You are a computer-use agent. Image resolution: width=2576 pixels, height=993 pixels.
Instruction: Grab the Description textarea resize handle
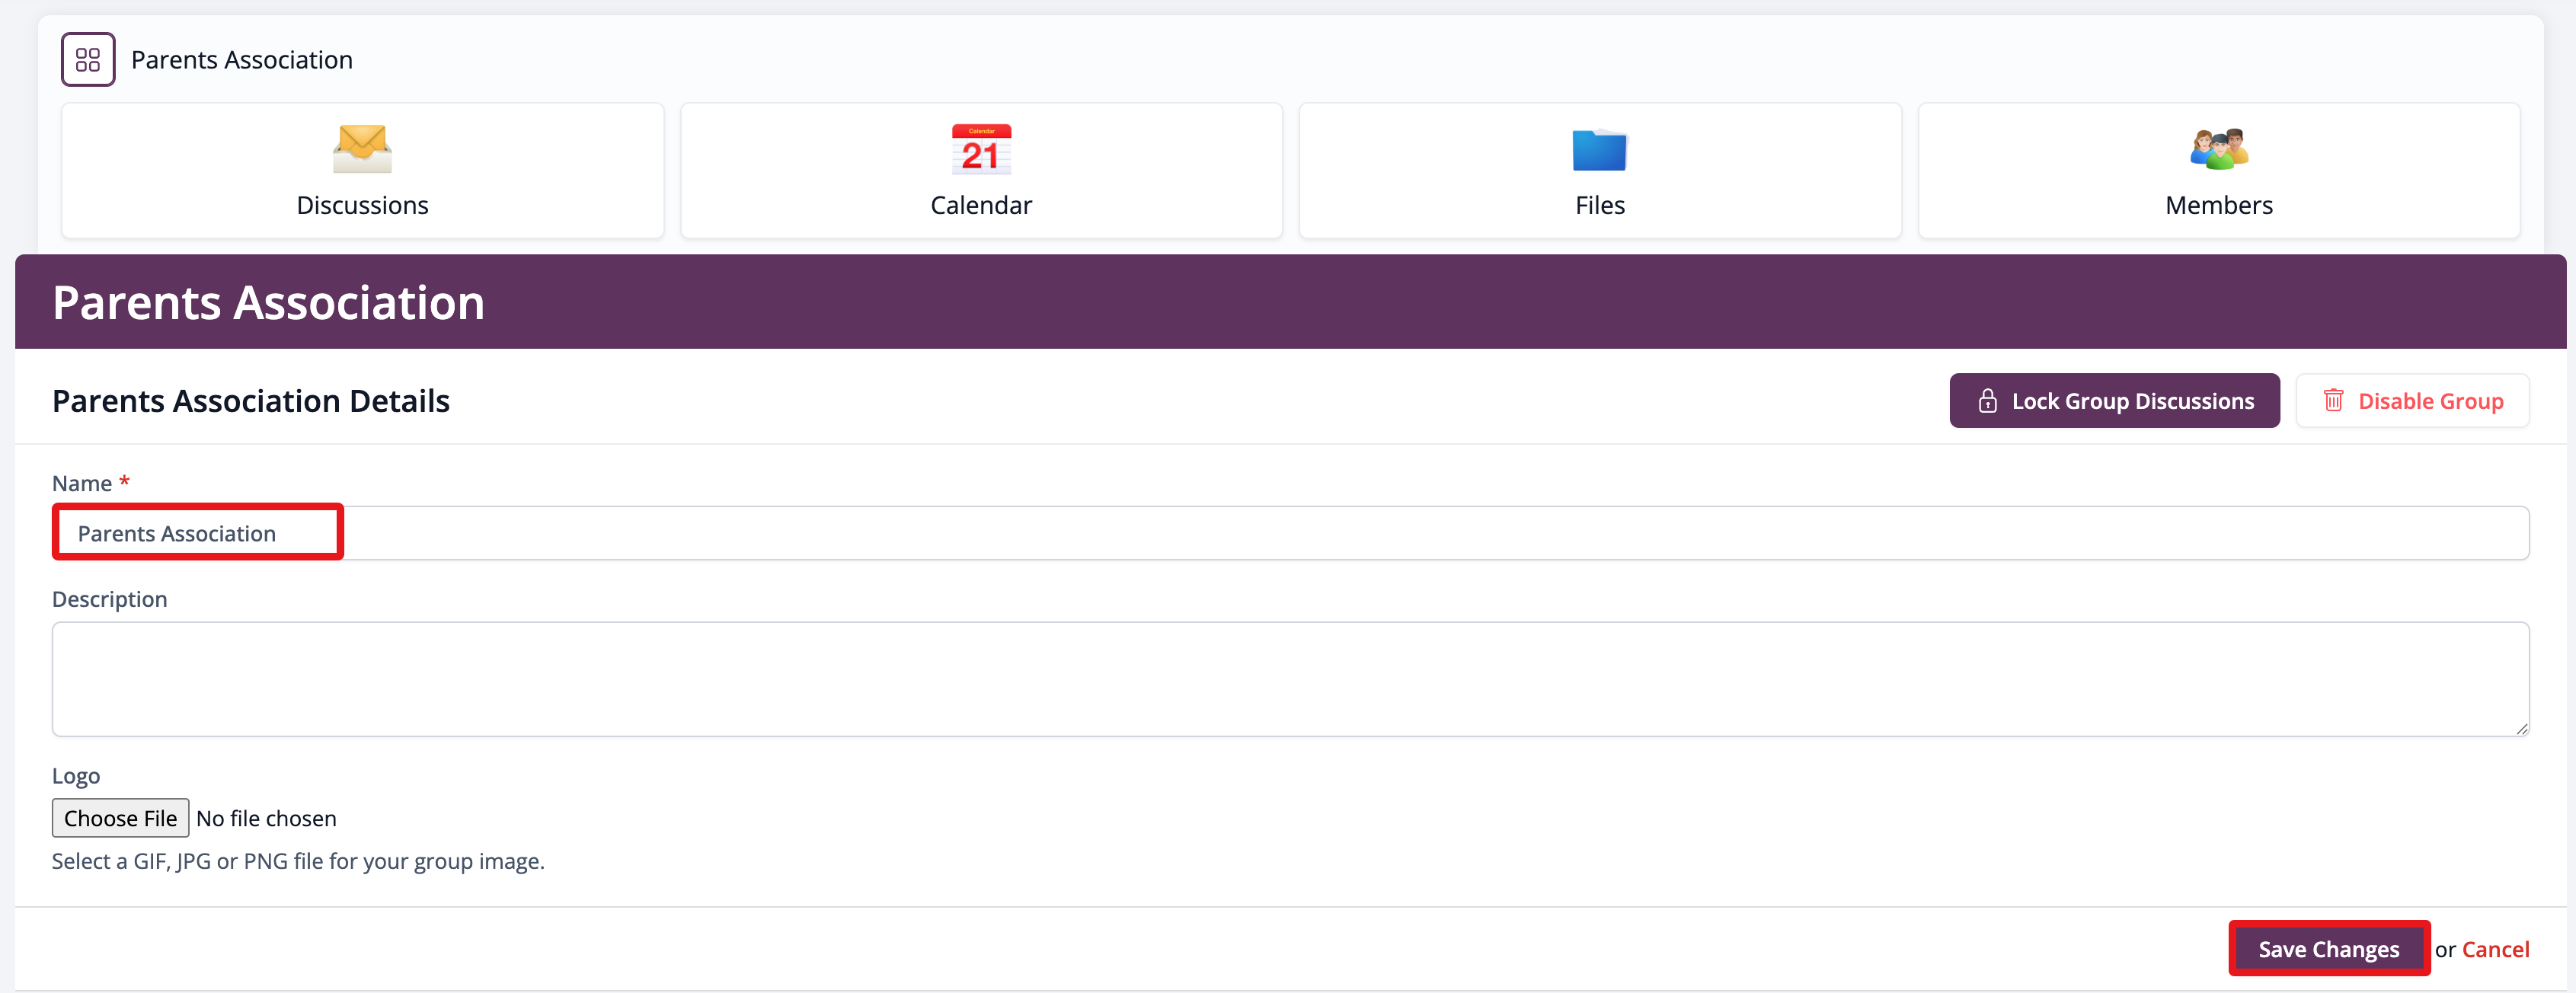click(2521, 729)
